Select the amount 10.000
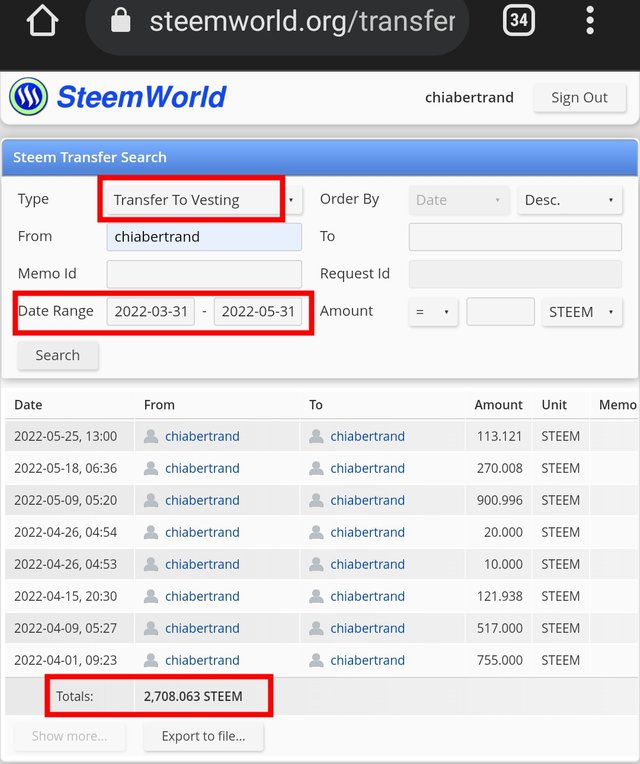Viewport: 640px width, 764px height. point(503,564)
